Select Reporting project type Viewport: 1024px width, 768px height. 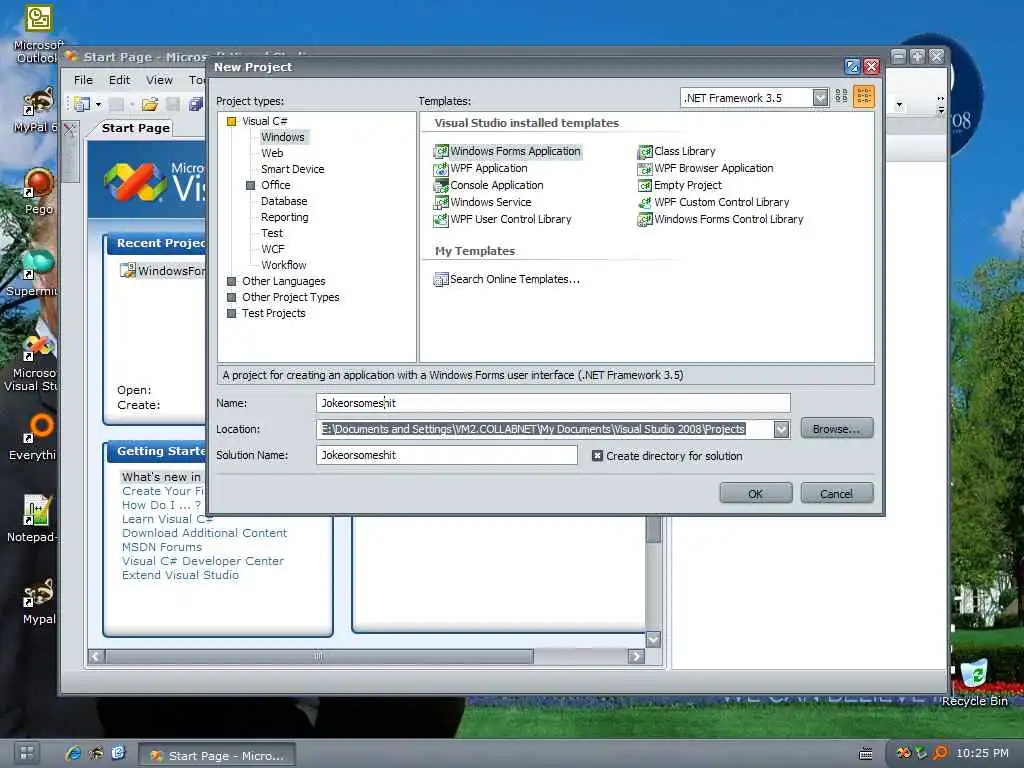[x=285, y=217]
